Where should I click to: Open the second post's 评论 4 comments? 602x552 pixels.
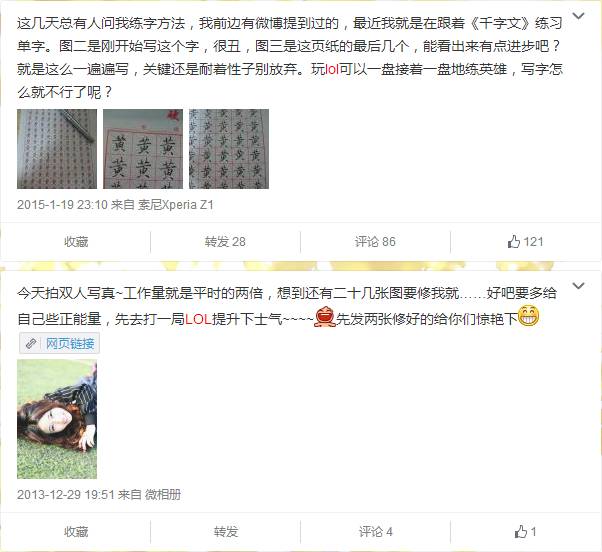[x=375, y=532]
